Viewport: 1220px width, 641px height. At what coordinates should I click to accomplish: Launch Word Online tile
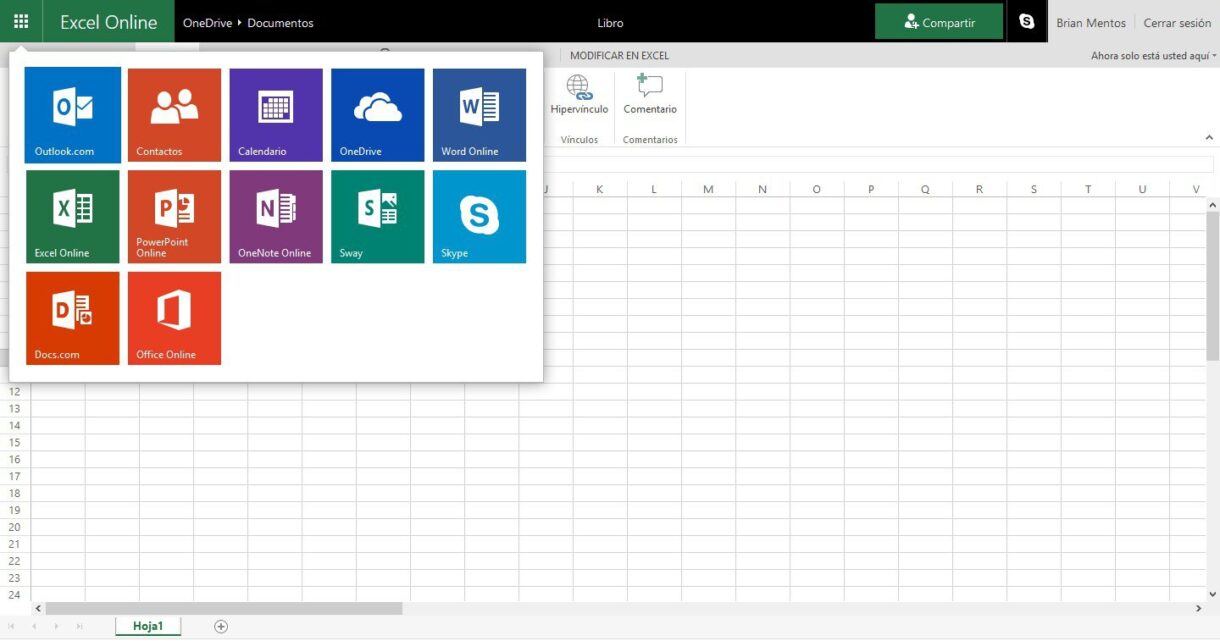coord(479,115)
